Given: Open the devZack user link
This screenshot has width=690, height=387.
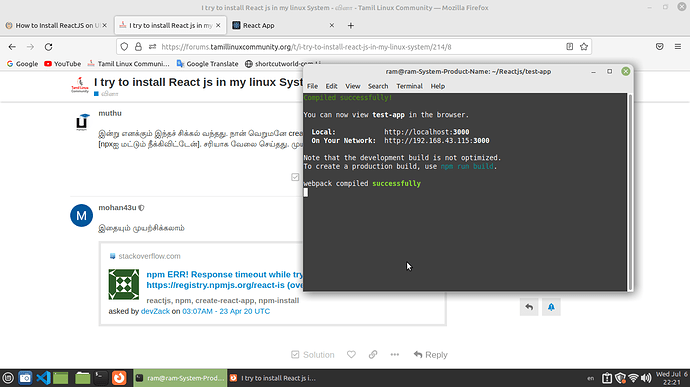Looking at the screenshot, I should pos(155,311).
